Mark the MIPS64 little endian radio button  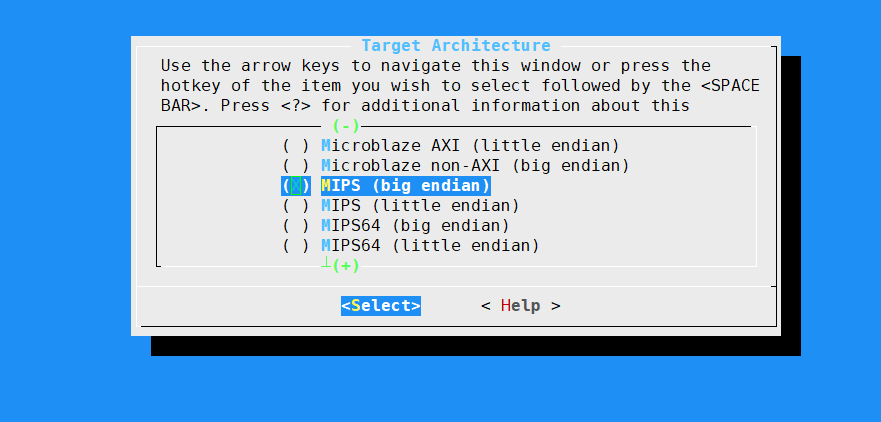click(x=296, y=246)
